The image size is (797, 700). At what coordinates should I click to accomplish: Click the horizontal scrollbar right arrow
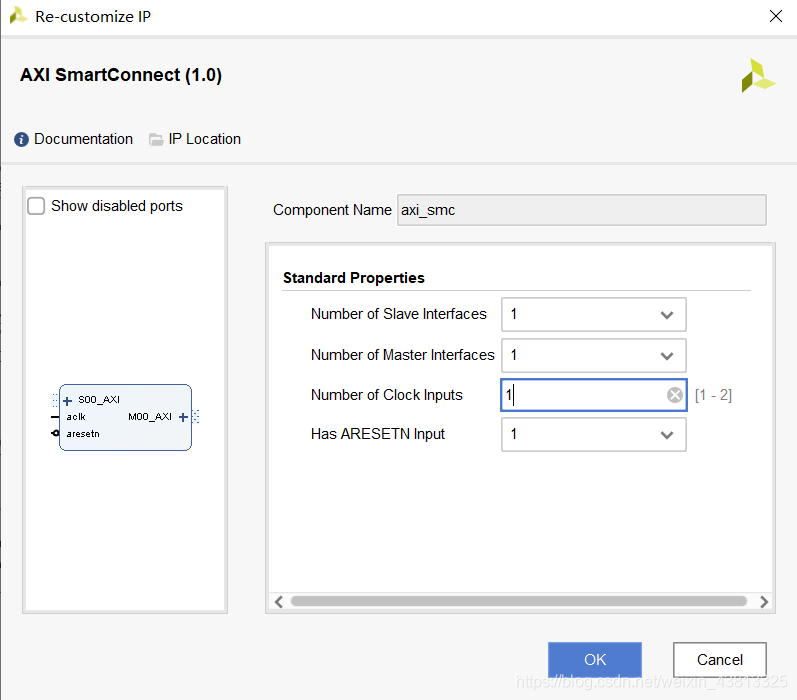764,602
